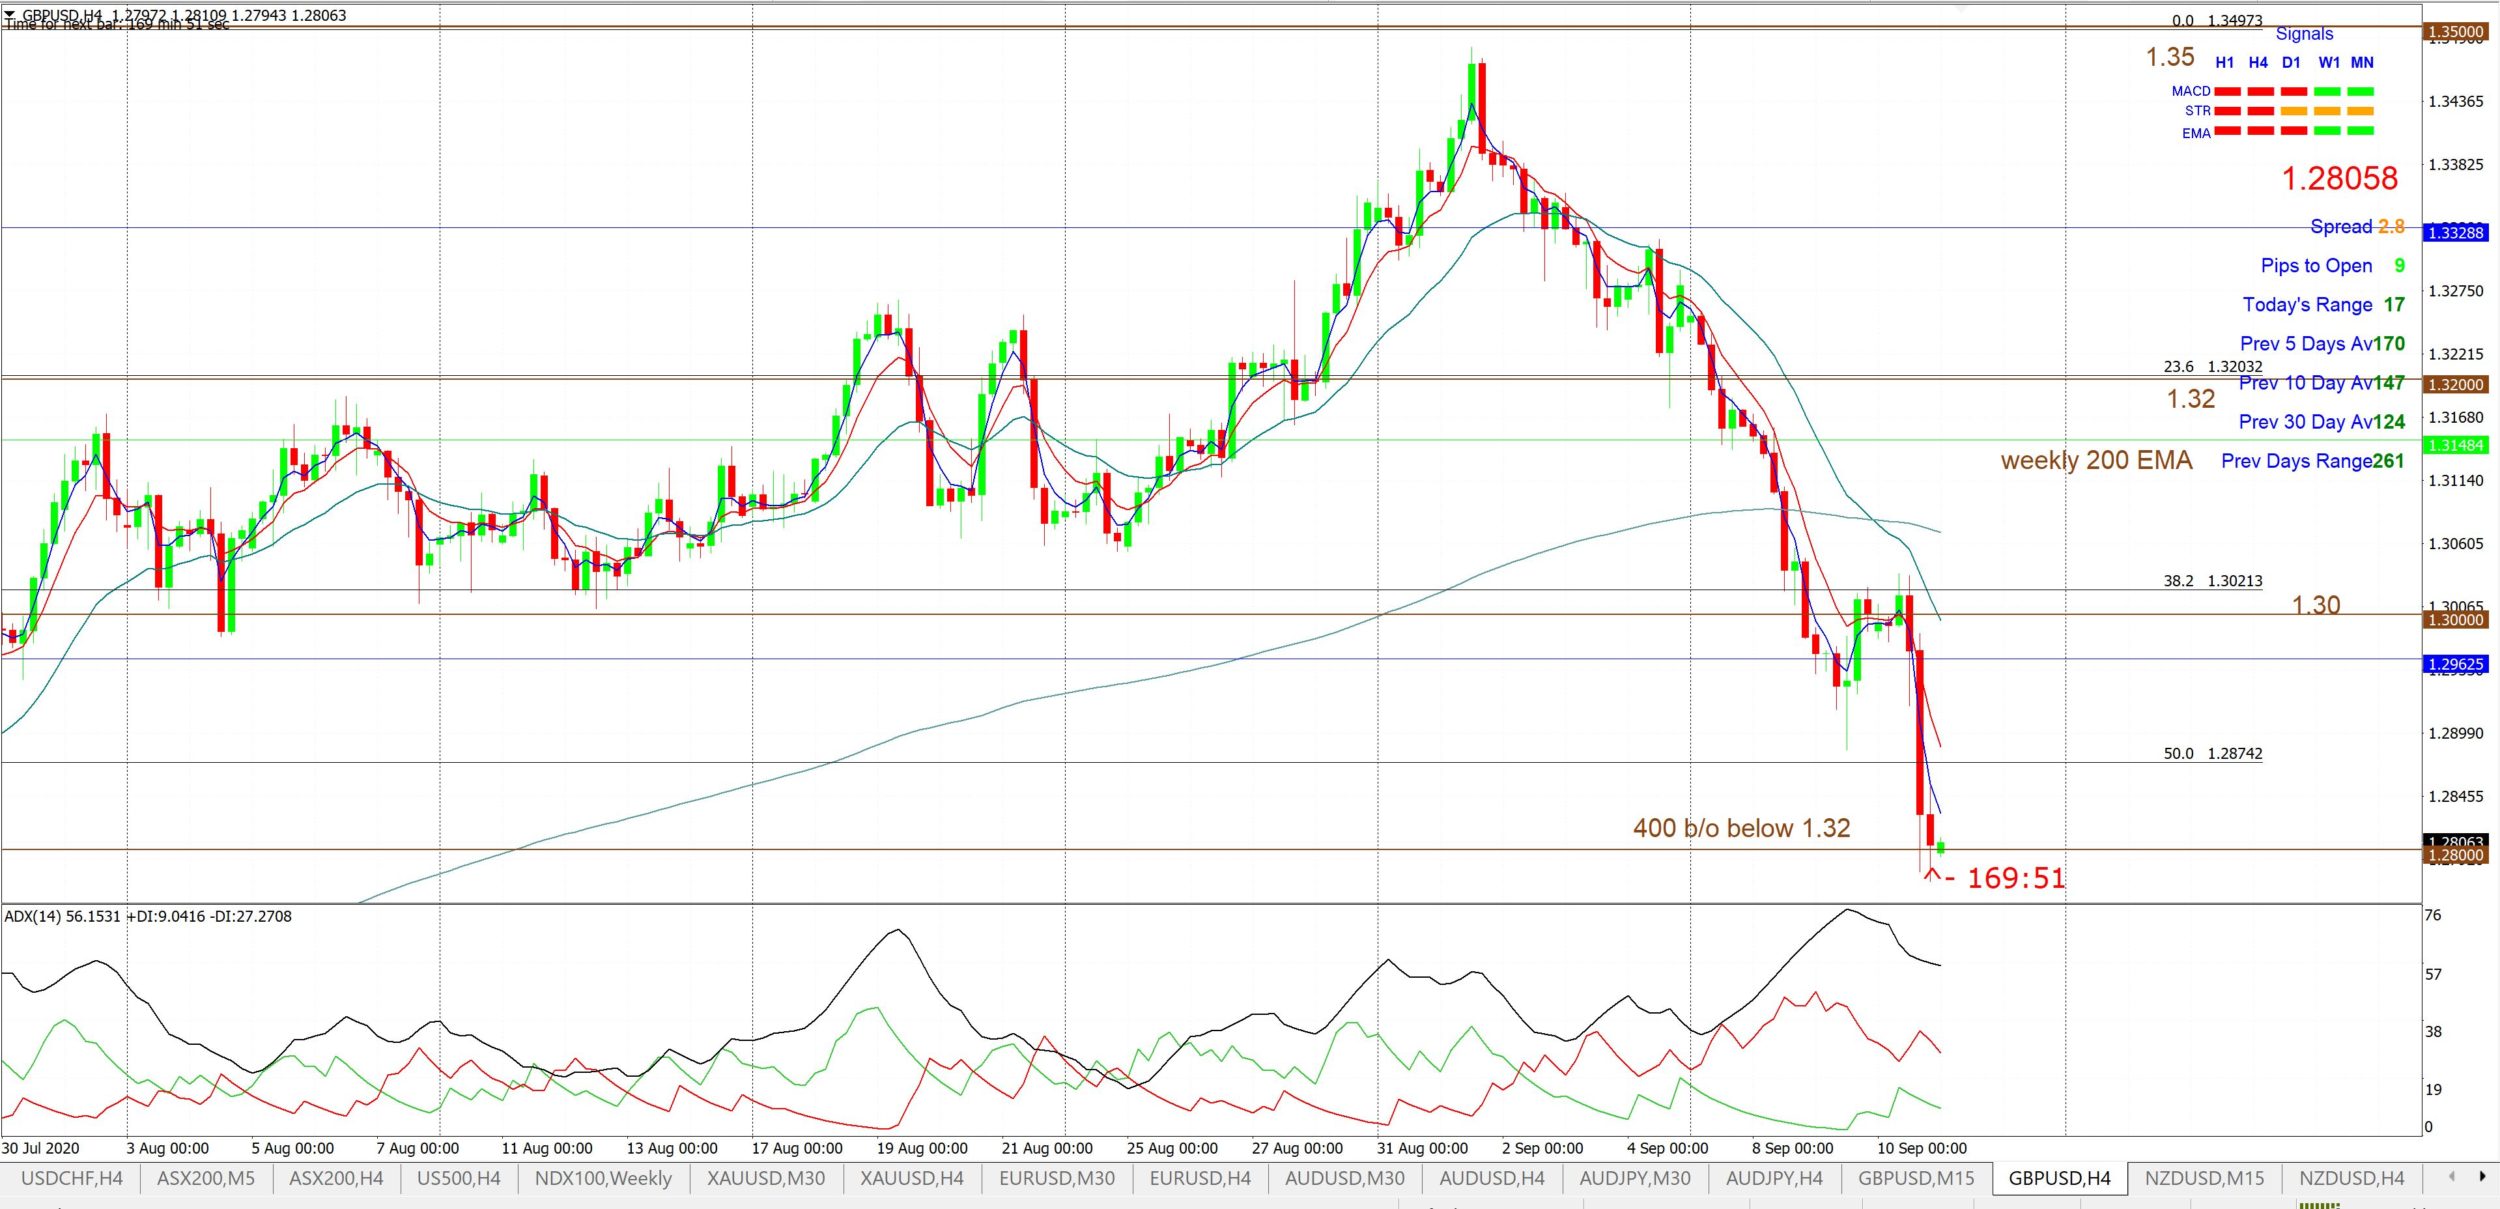The image size is (2500, 1209).
Task: Select the brown '1.35' level label
Action: (2170, 57)
